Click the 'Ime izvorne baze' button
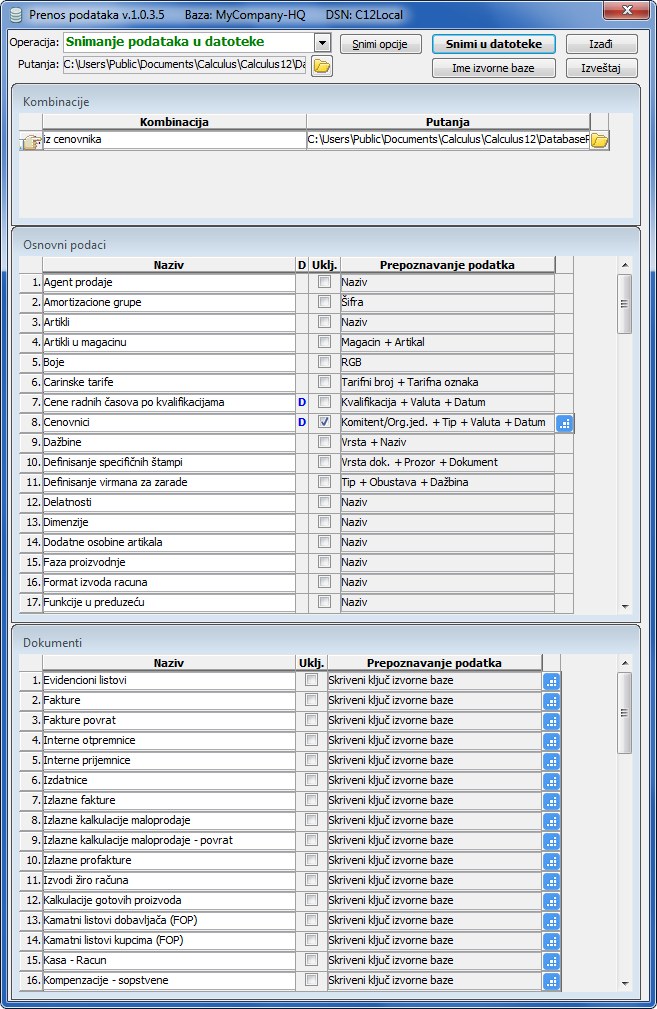Screen dimensions: 657x1009 [x=494, y=68]
